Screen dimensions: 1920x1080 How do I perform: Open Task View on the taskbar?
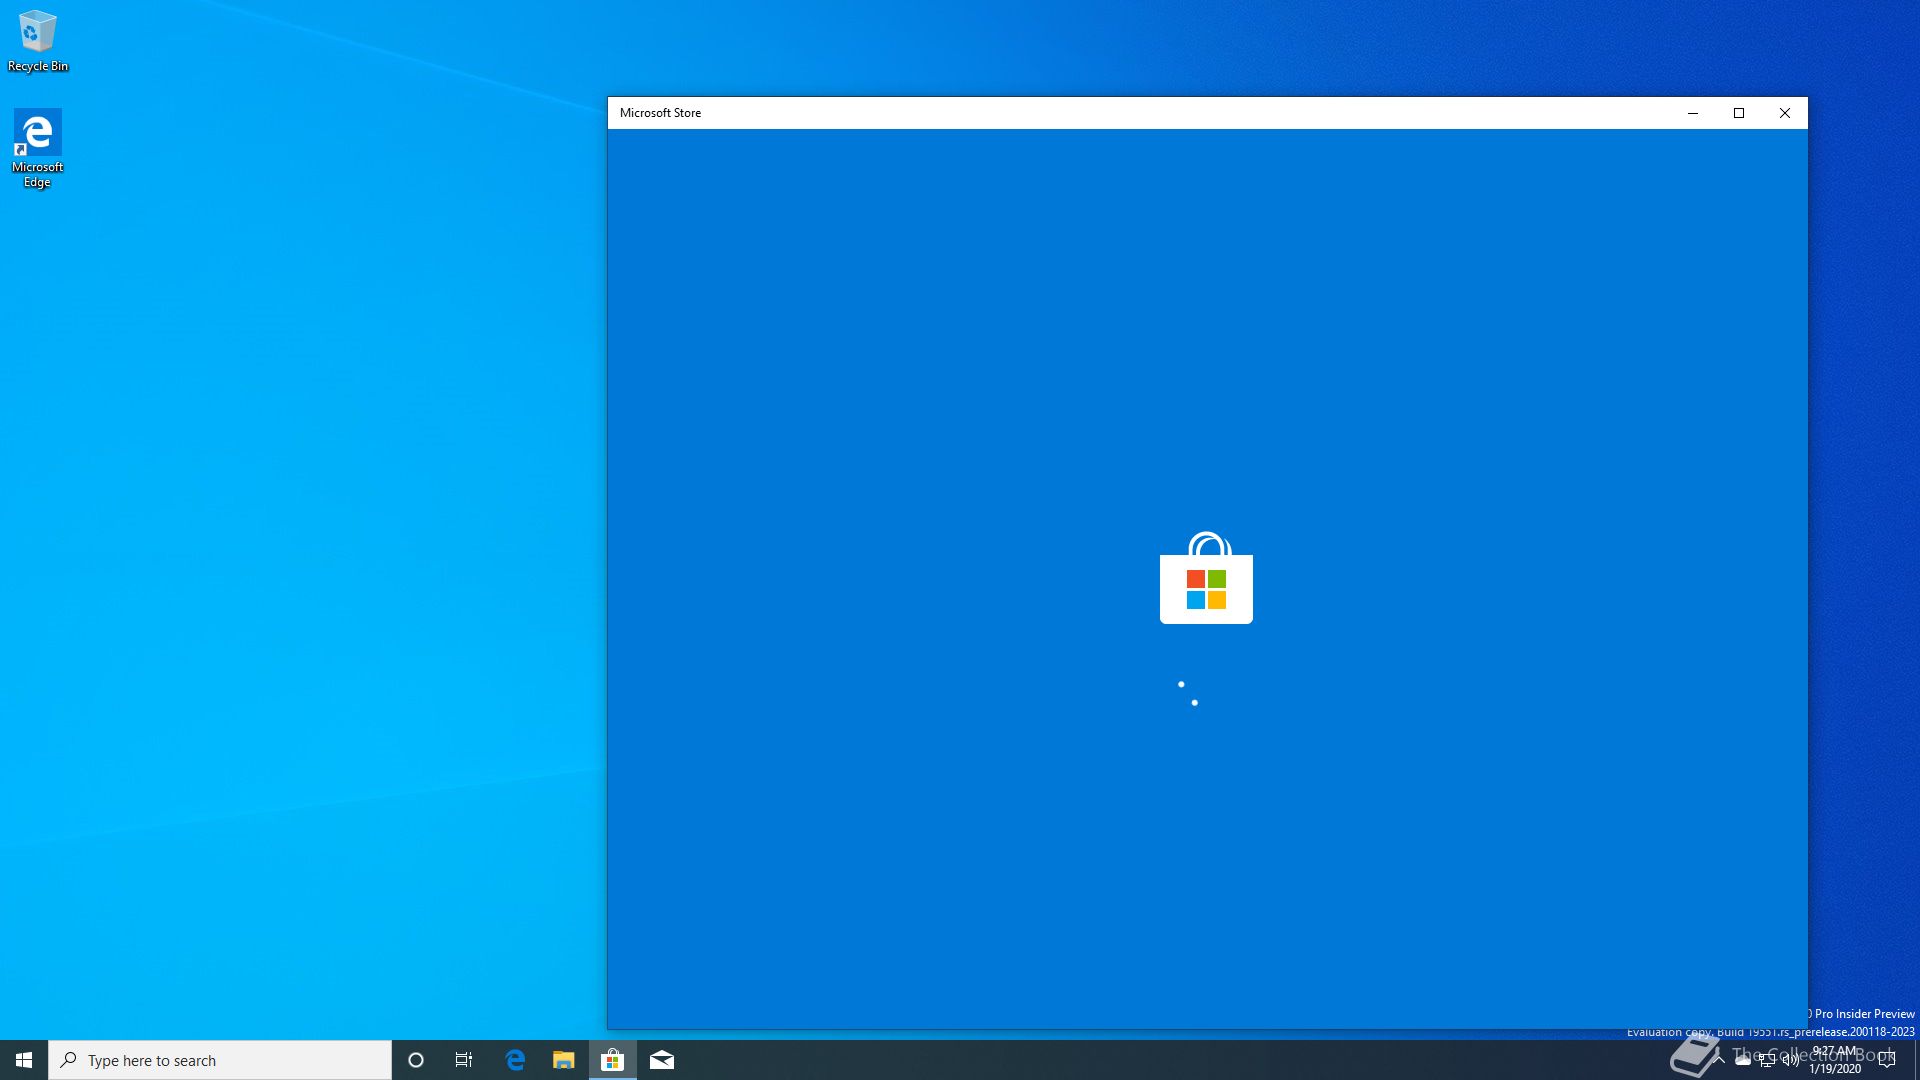[x=464, y=1060]
